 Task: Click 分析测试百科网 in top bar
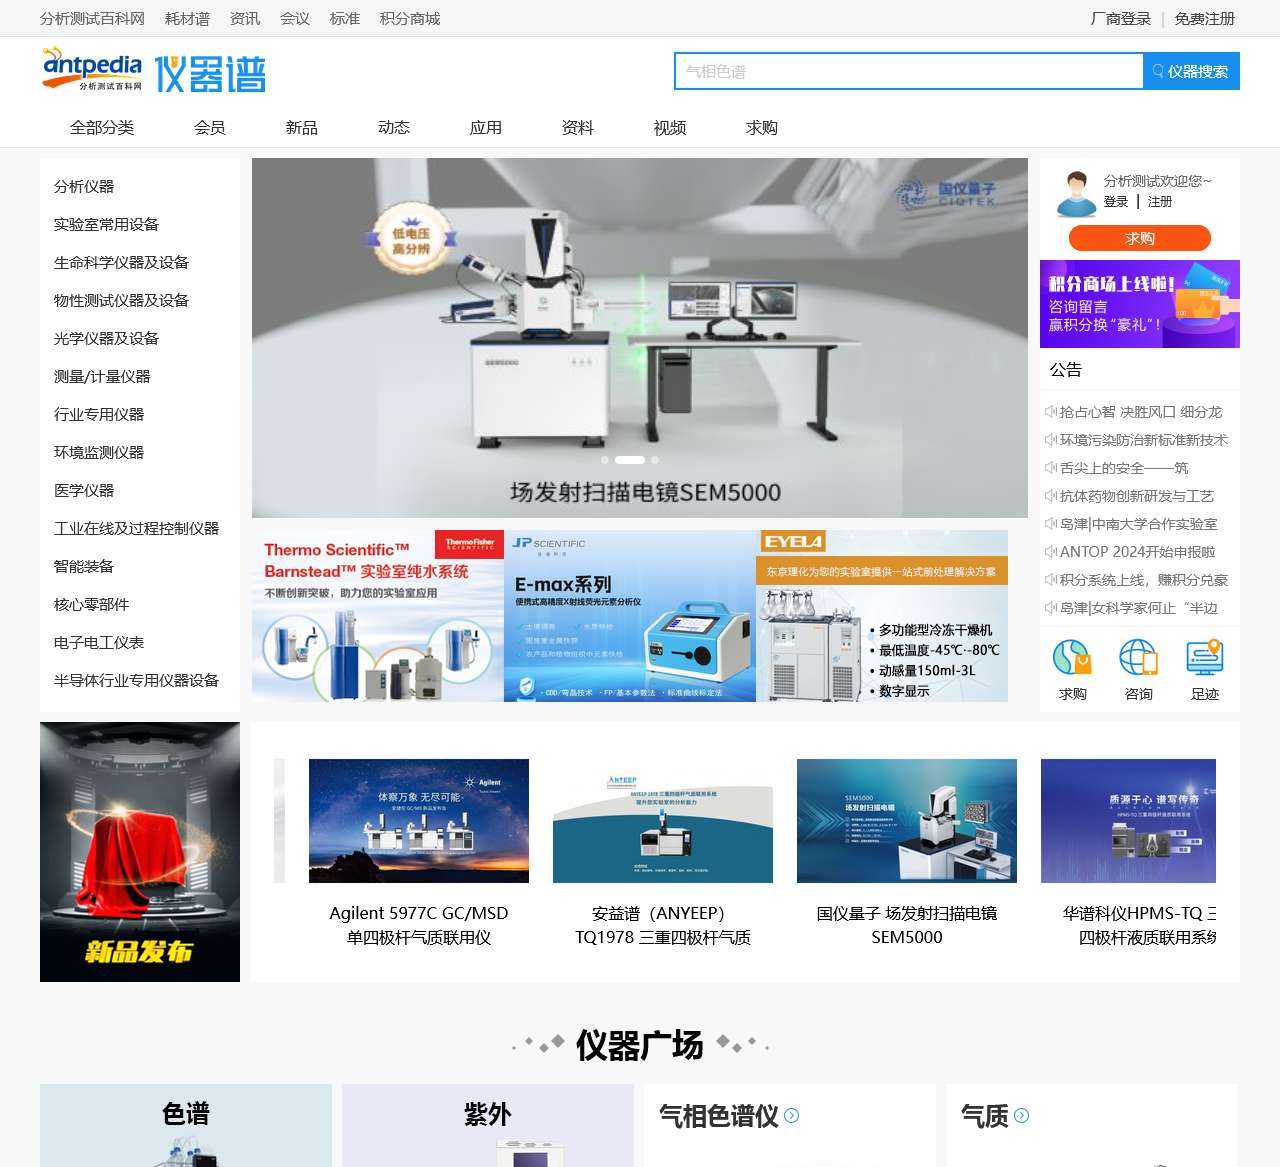click(92, 19)
